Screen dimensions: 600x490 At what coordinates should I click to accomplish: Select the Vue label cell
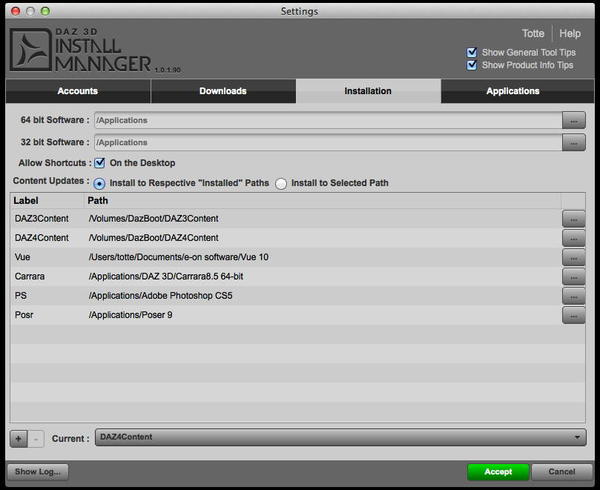coord(22,257)
